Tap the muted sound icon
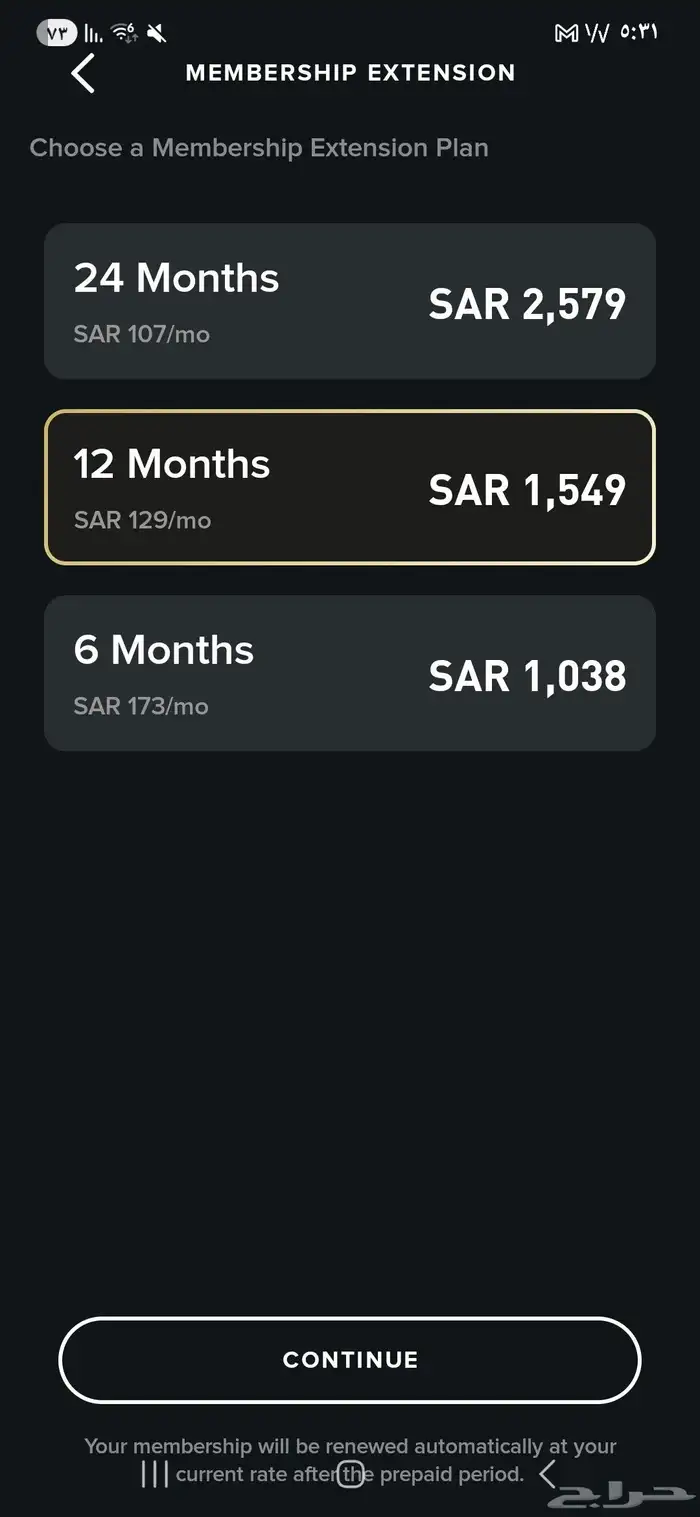This screenshot has height=1517, width=700. click(156, 33)
